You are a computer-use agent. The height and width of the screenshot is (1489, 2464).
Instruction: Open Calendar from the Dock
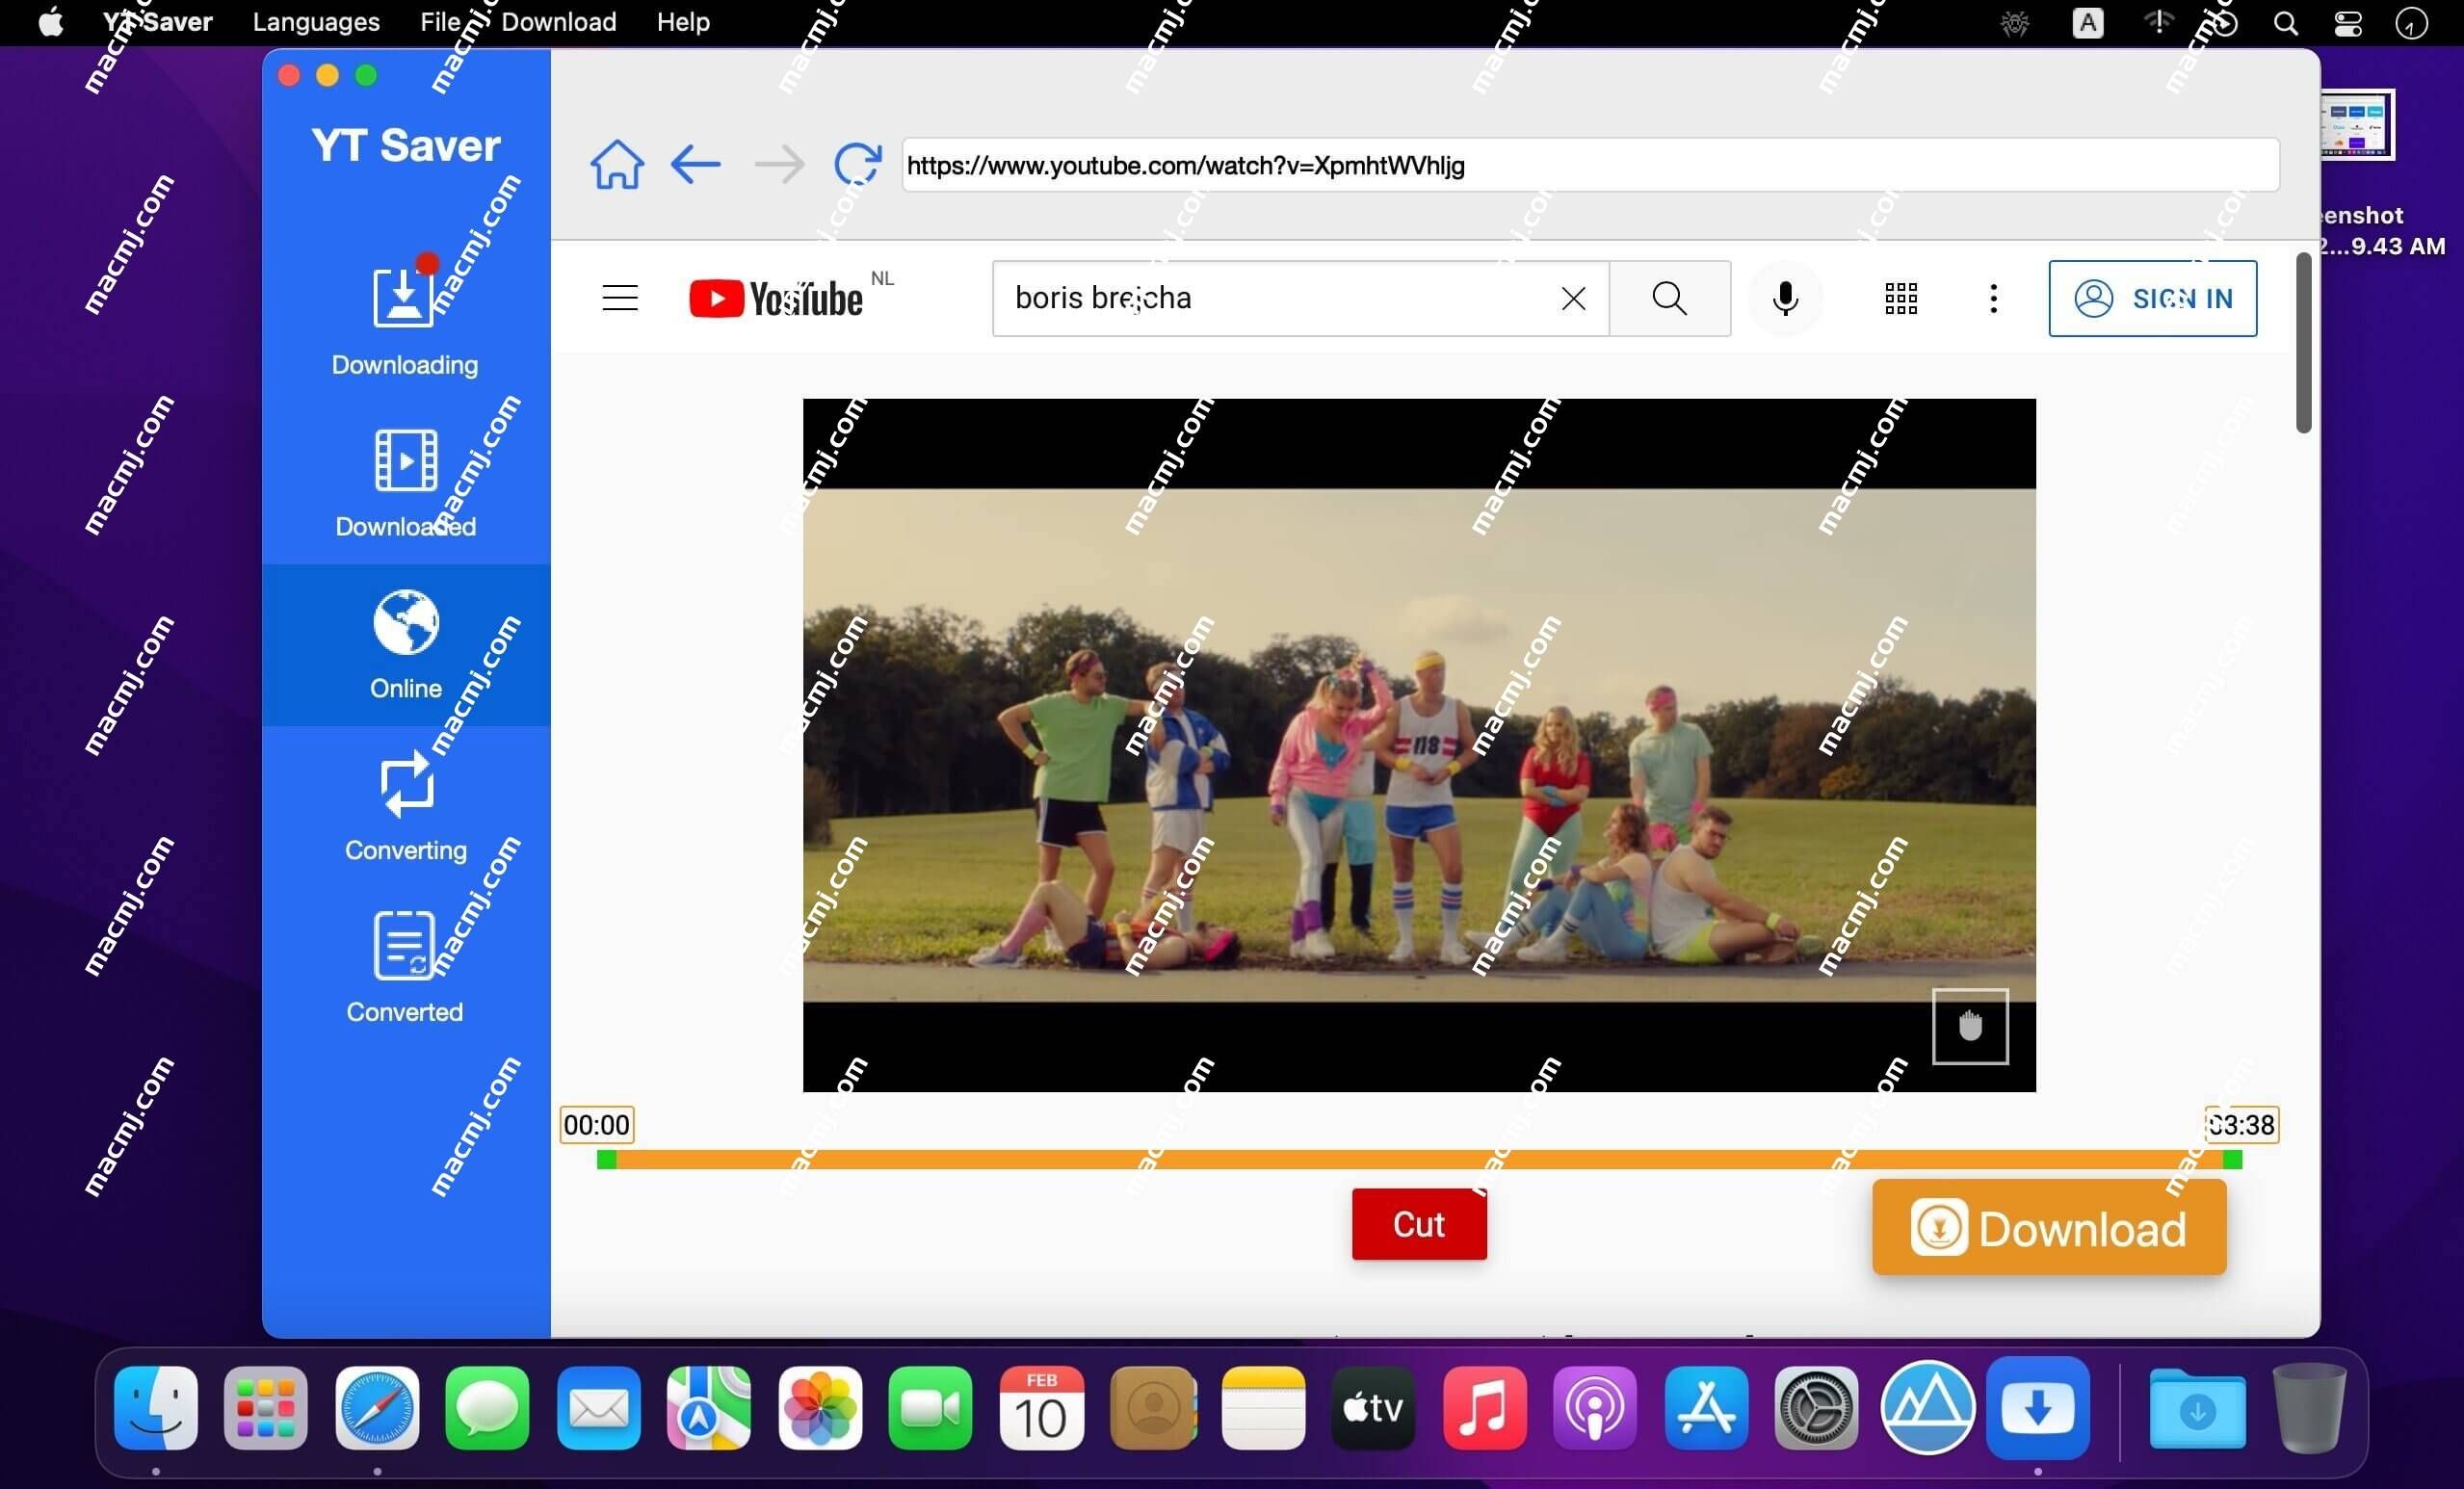coord(1041,1408)
